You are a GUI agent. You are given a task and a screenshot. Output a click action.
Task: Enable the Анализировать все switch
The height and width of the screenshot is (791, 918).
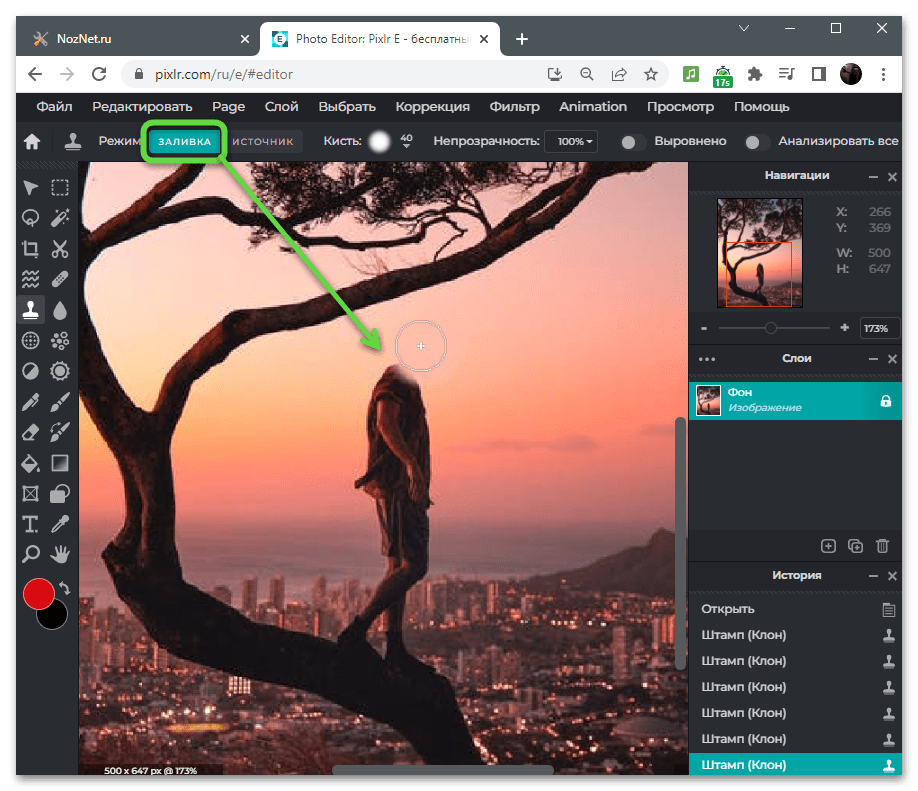pos(757,142)
